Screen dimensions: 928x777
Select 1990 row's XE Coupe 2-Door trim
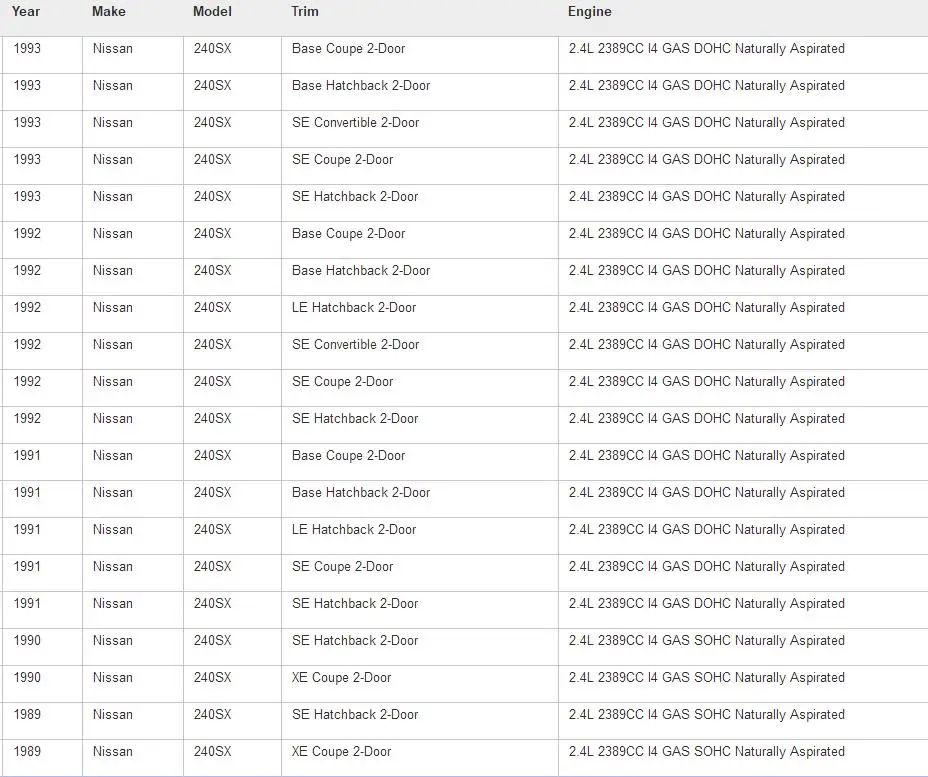(341, 678)
